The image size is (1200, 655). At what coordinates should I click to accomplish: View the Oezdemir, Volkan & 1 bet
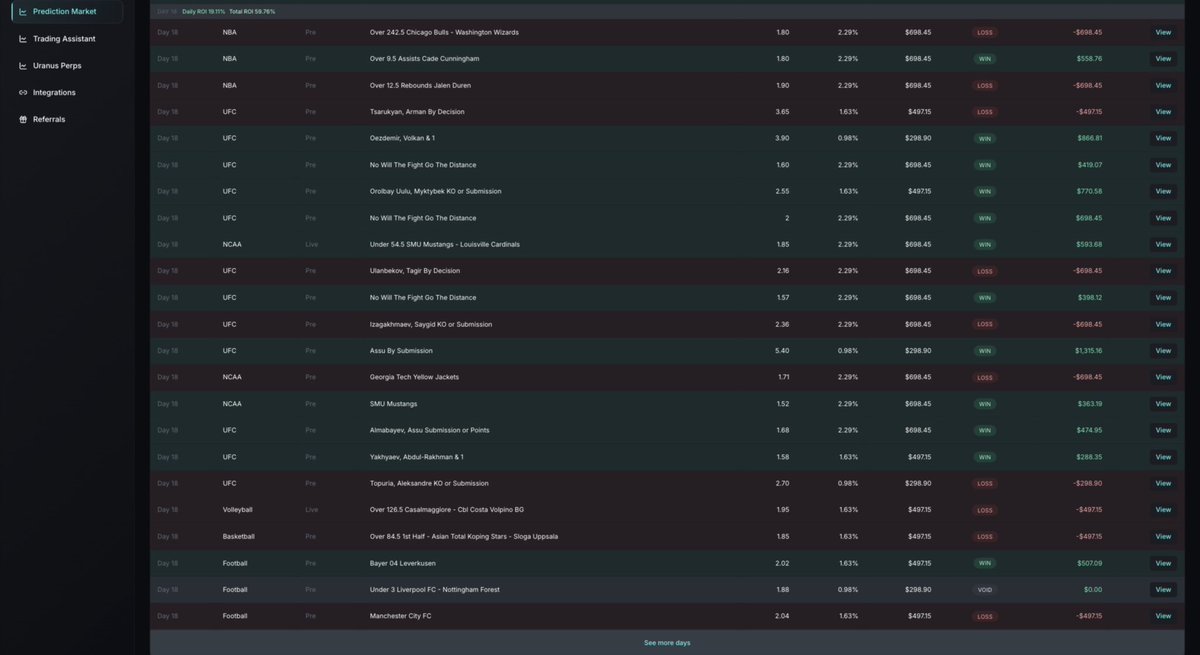coord(1163,138)
